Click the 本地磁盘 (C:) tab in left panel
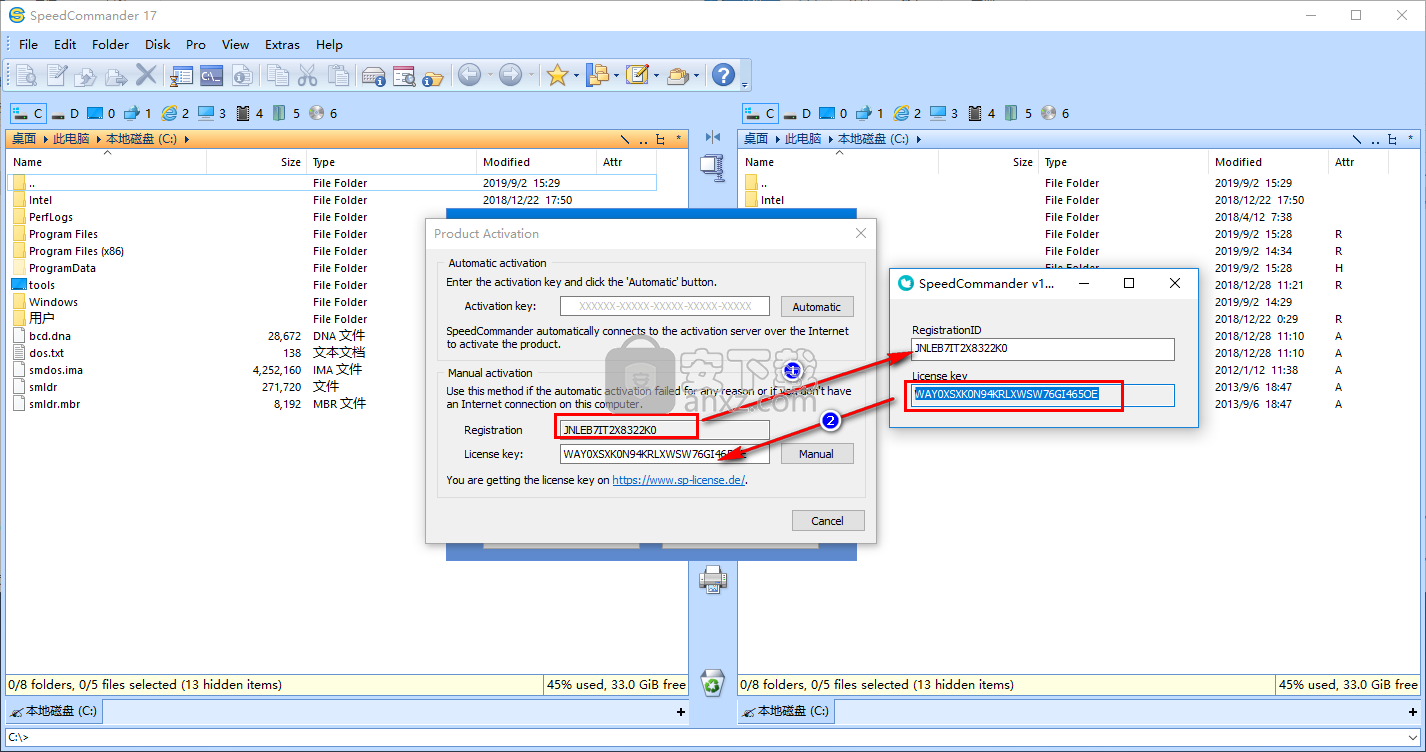This screenshot has height=752, width=1426. pyautogui.click(x=54, y=712)
